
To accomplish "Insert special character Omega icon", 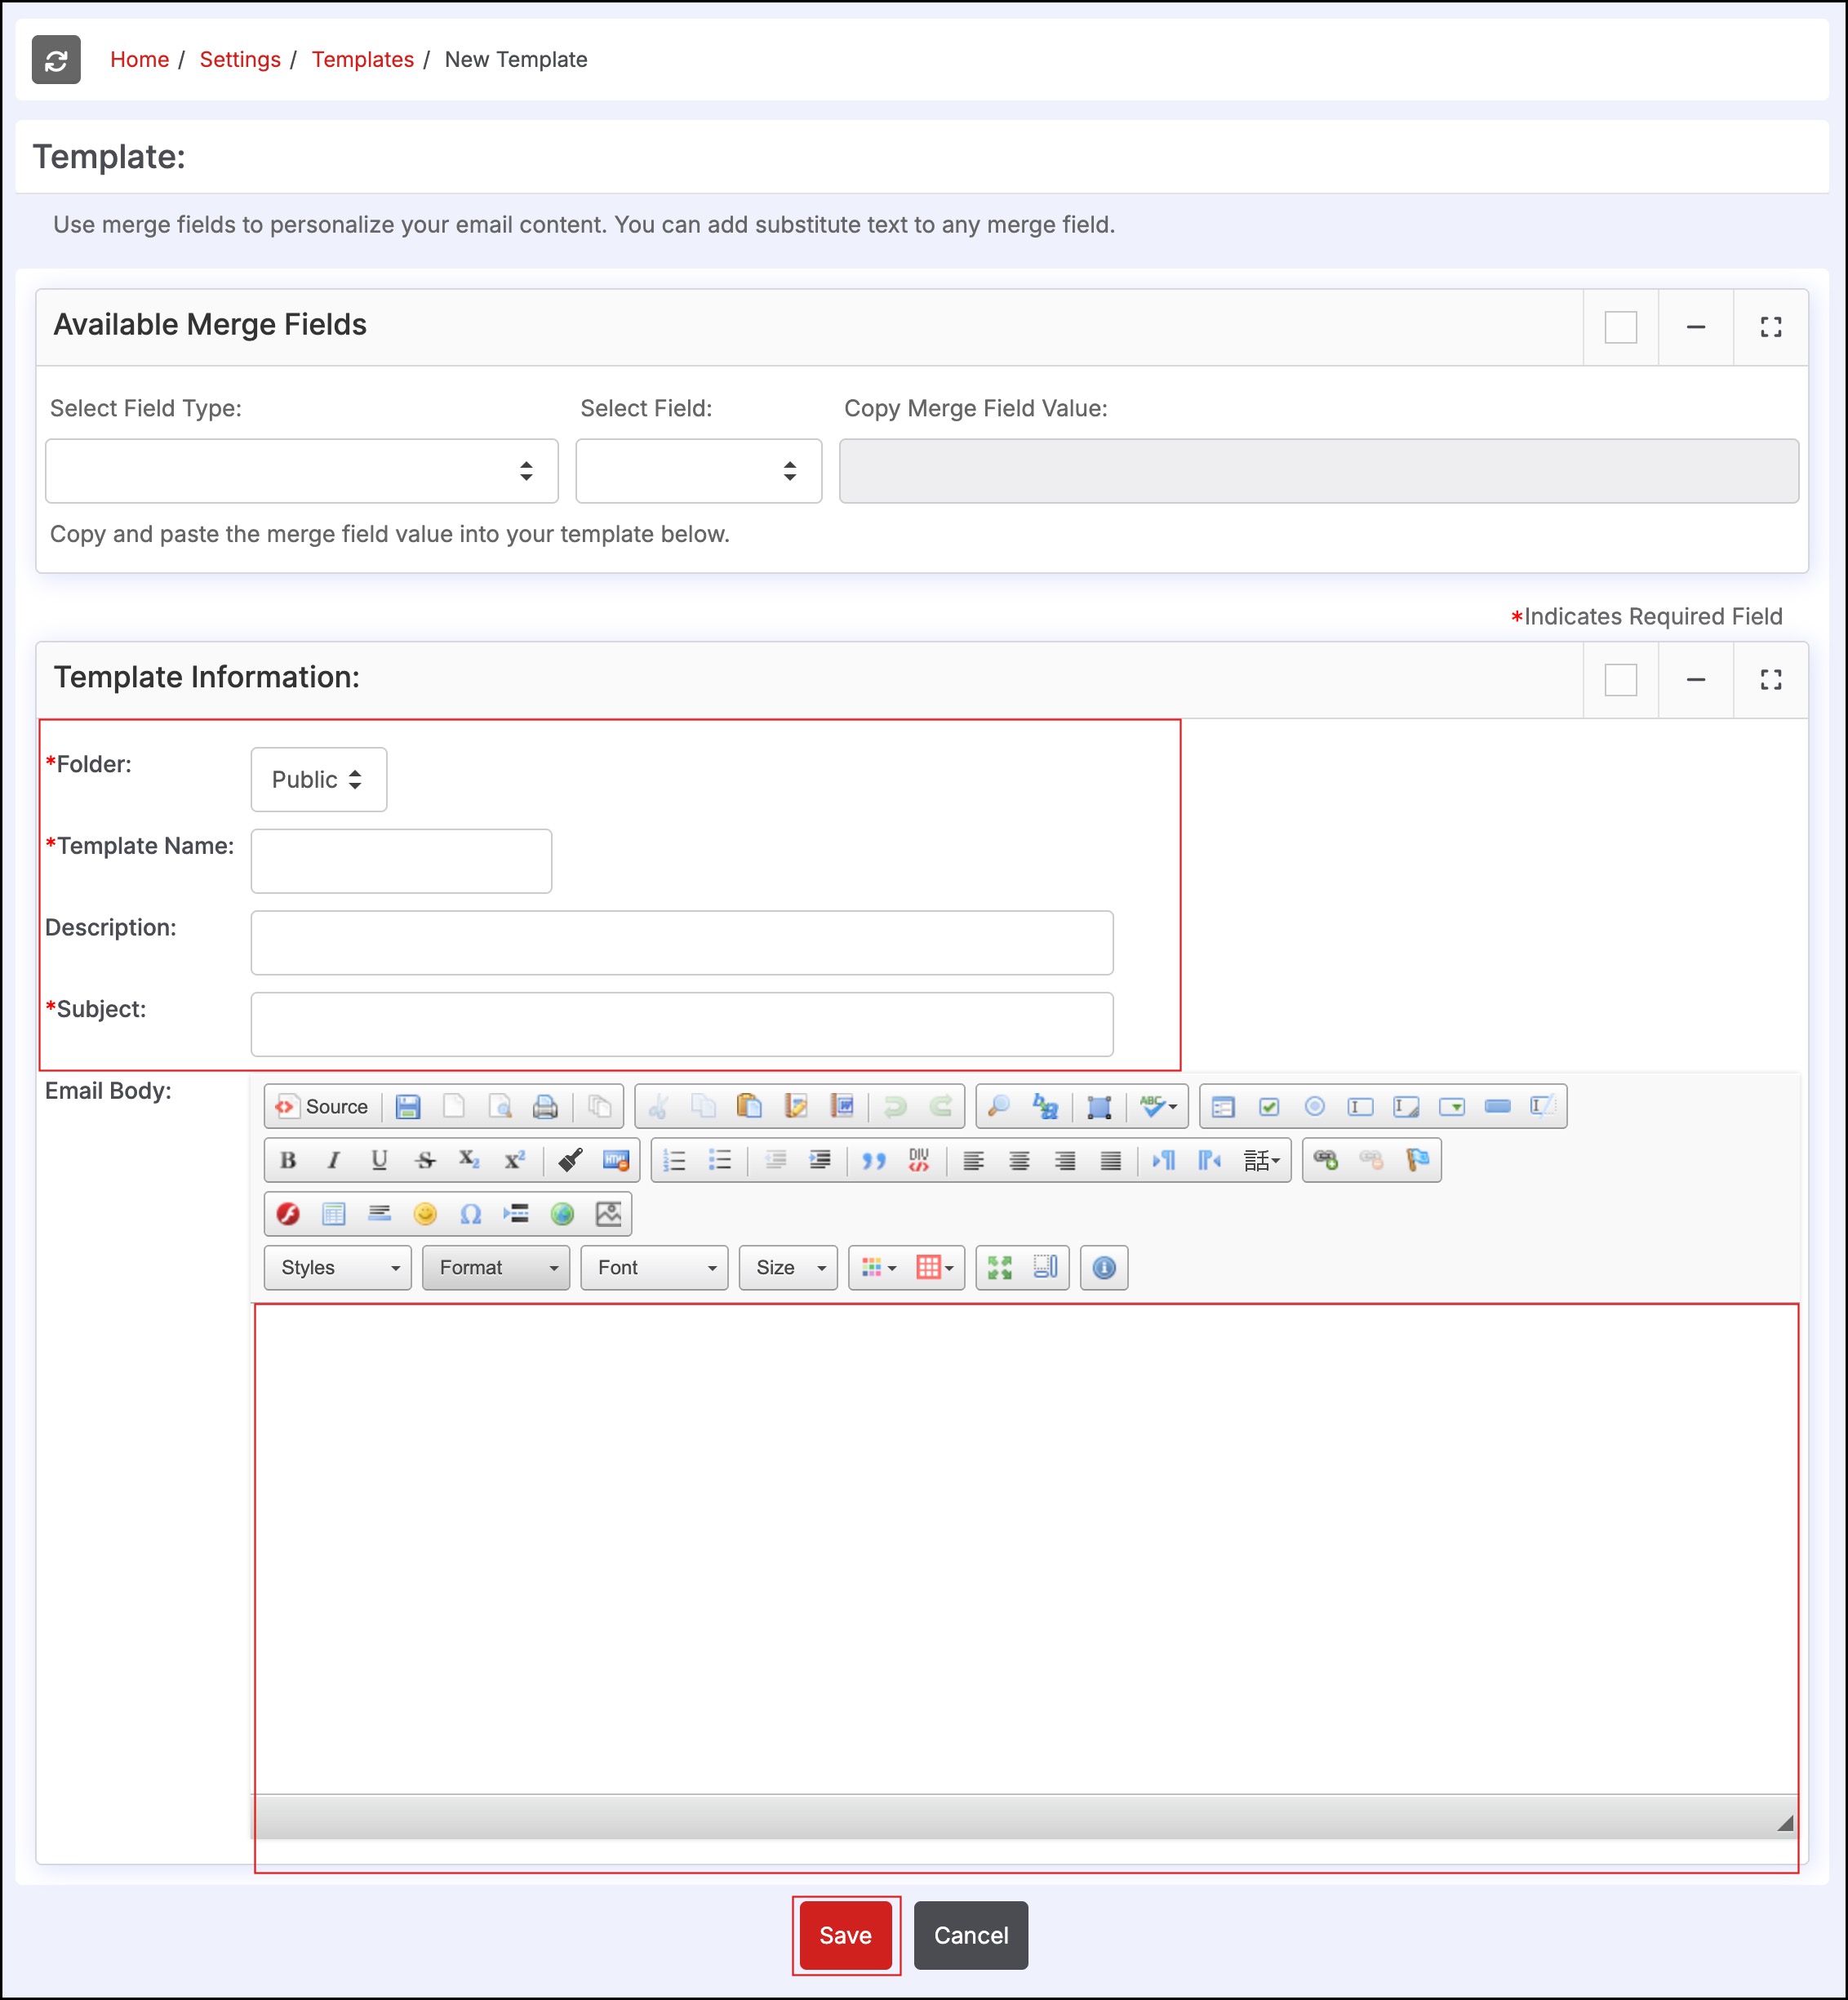I will coord(470,1214).
